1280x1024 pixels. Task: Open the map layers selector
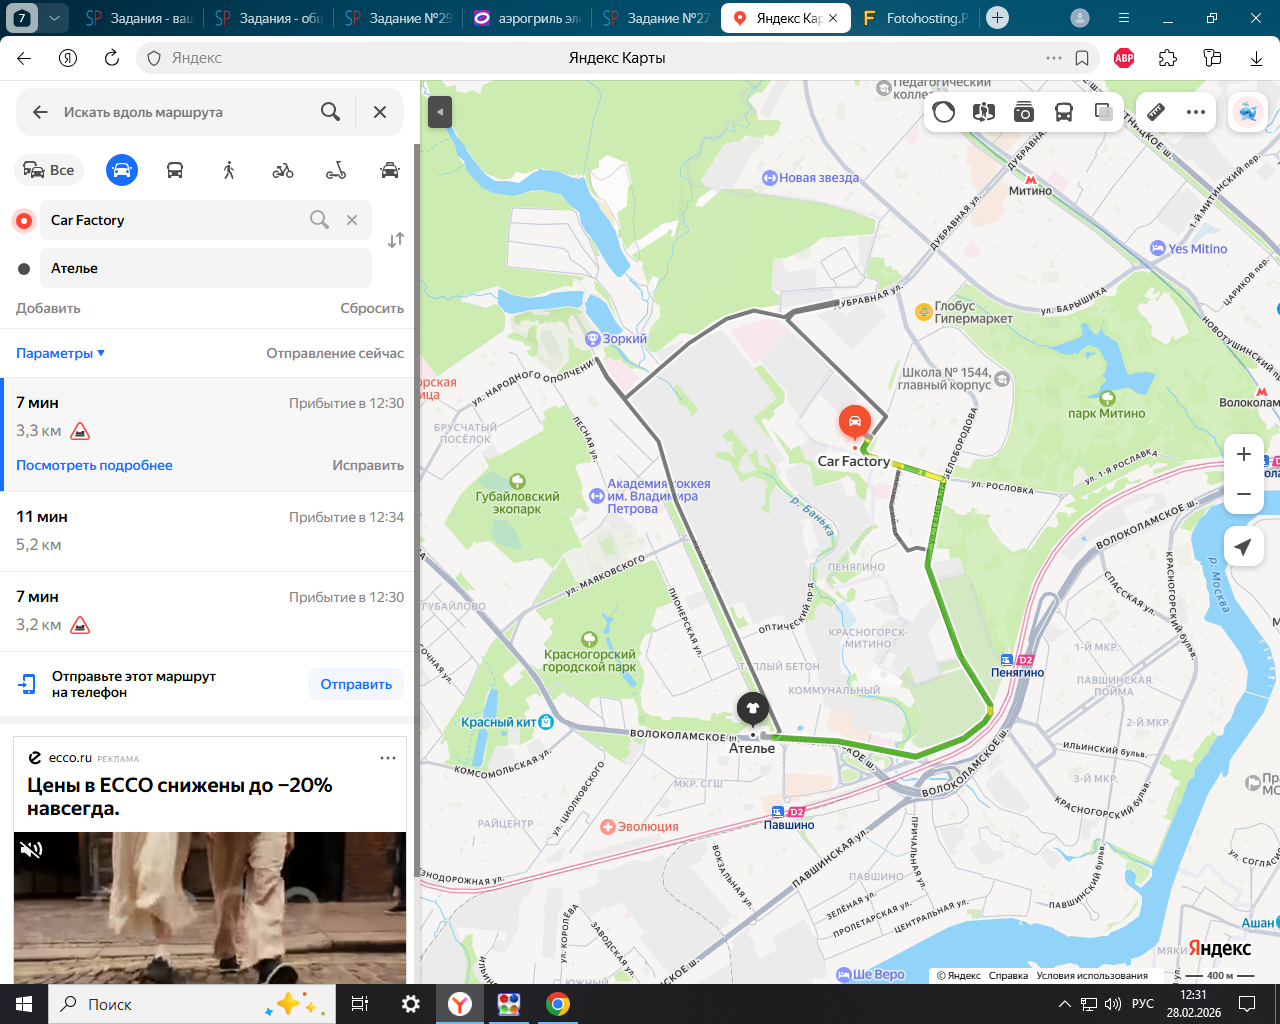click(1104, 112)
